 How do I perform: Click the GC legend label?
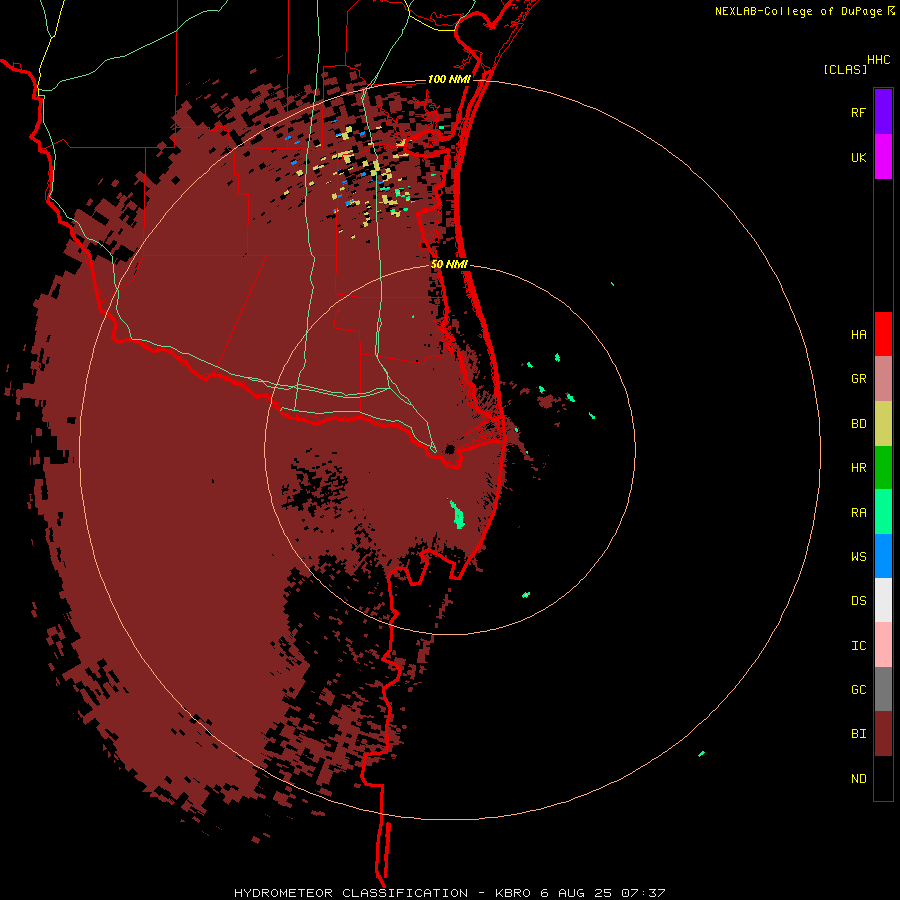(858, 690)
